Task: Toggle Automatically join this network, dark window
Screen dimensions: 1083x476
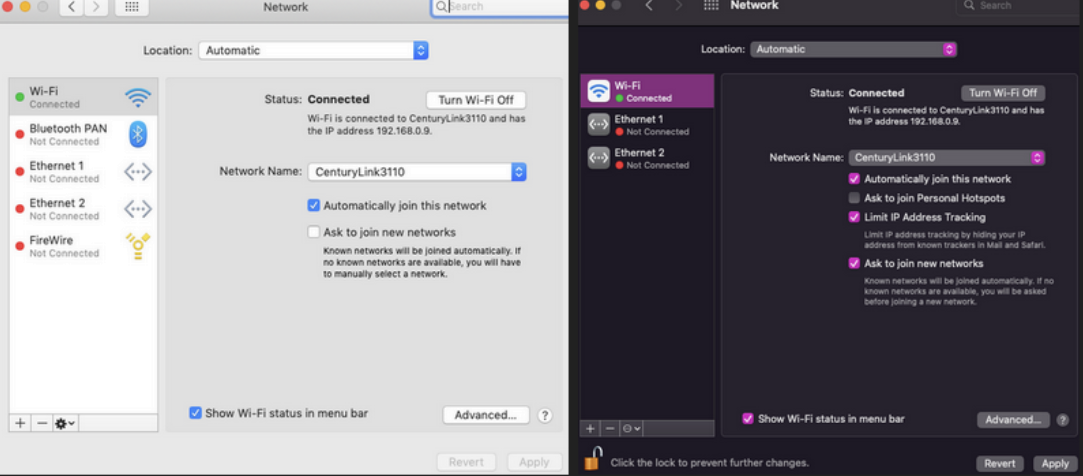Action: coord(854,179)
